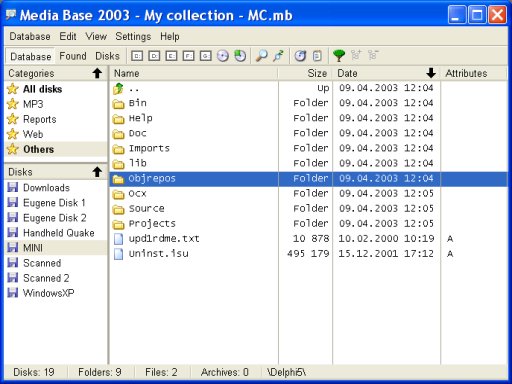512x384 pixels.
Task: Click the star icon next to MP3
Action: click(13, 104)
